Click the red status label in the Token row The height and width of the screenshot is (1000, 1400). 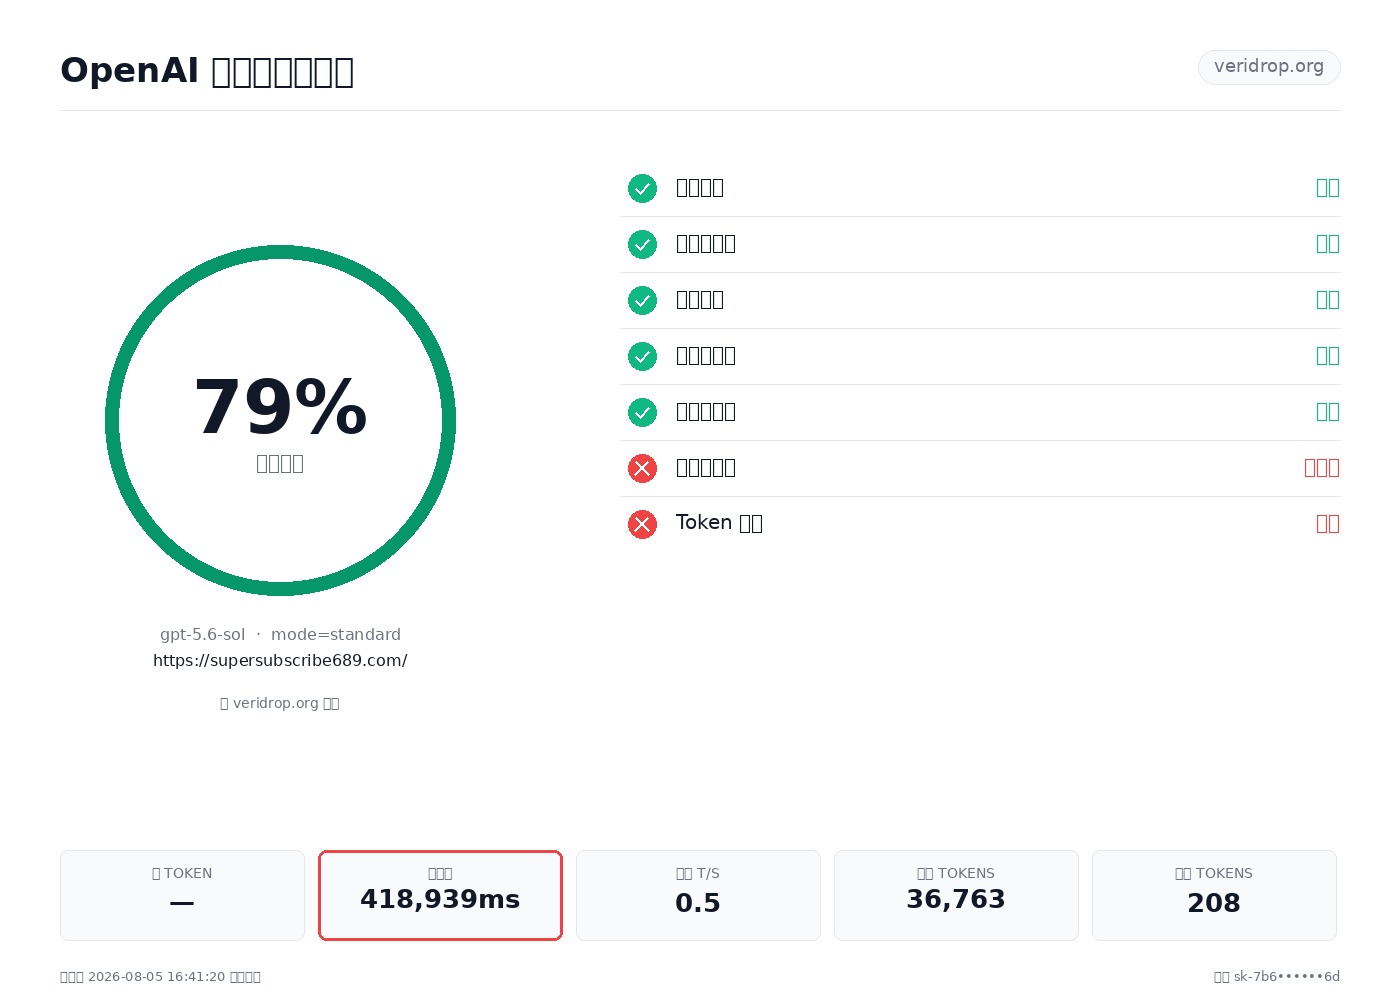click(x=1328, y=524)
